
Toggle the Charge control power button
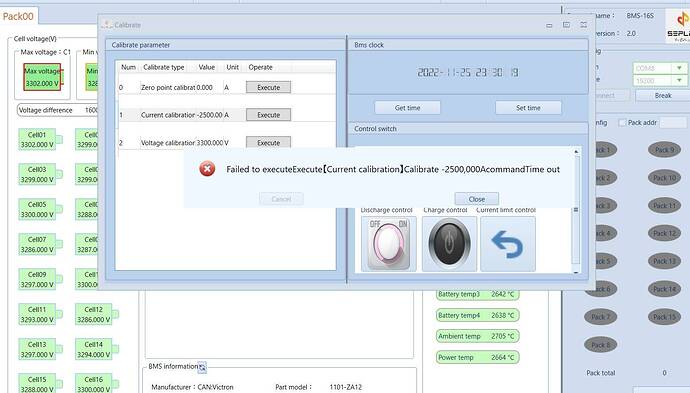point(449,243)
